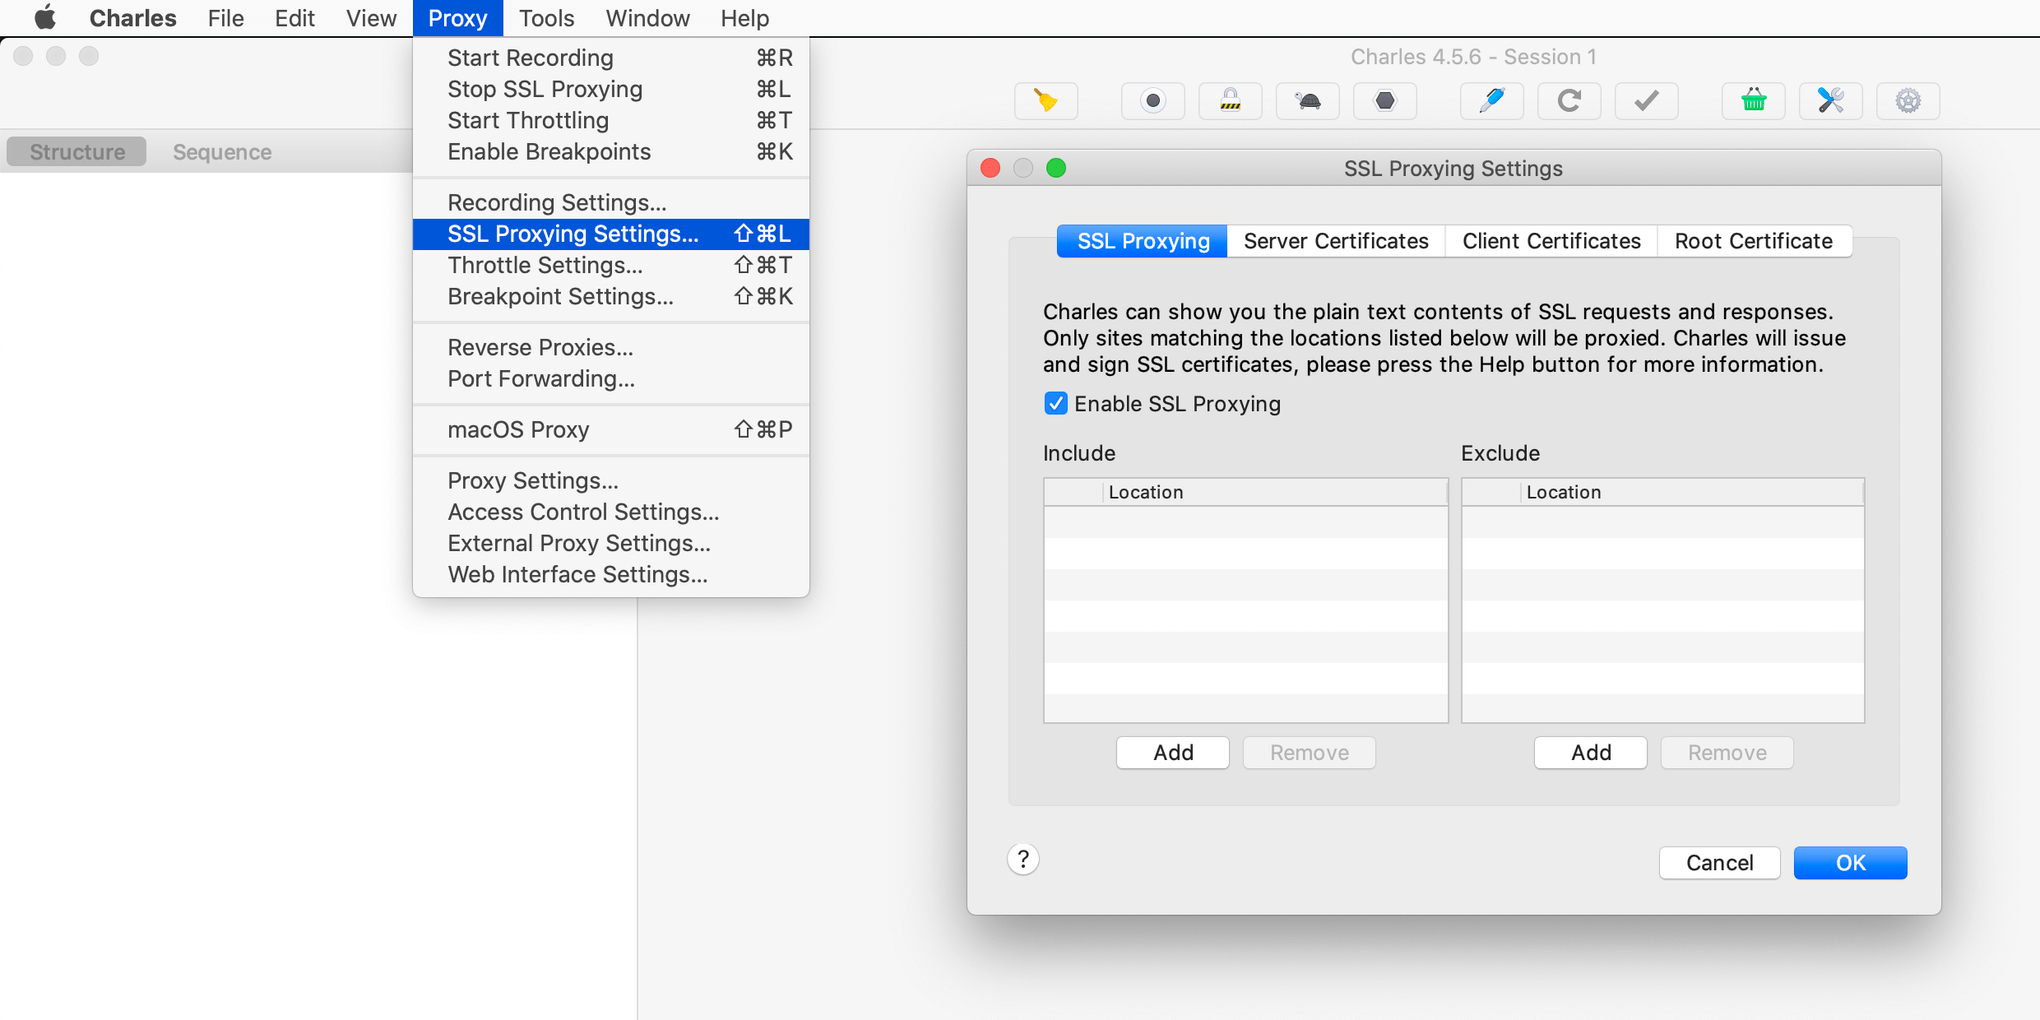The width and height of the screenshot is (2040, 1020).
Task: Click Remove under the Exclude list
Action: click(1727, 753)
